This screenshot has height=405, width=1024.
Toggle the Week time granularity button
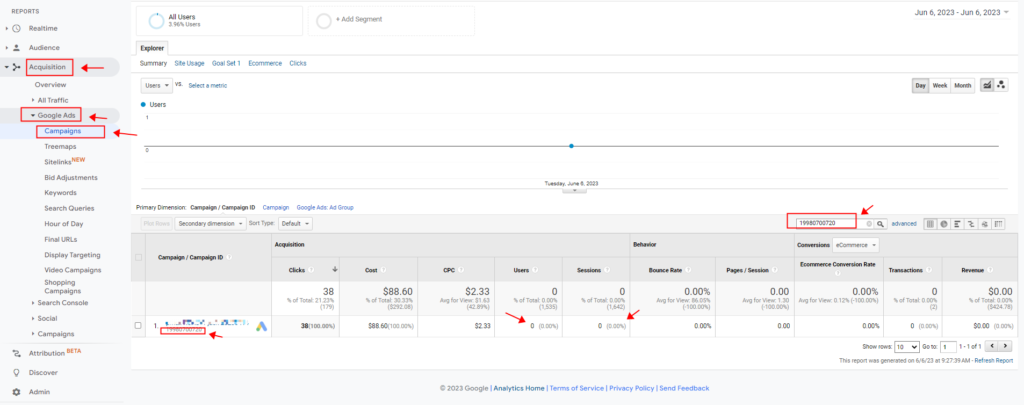coord(940,86)
